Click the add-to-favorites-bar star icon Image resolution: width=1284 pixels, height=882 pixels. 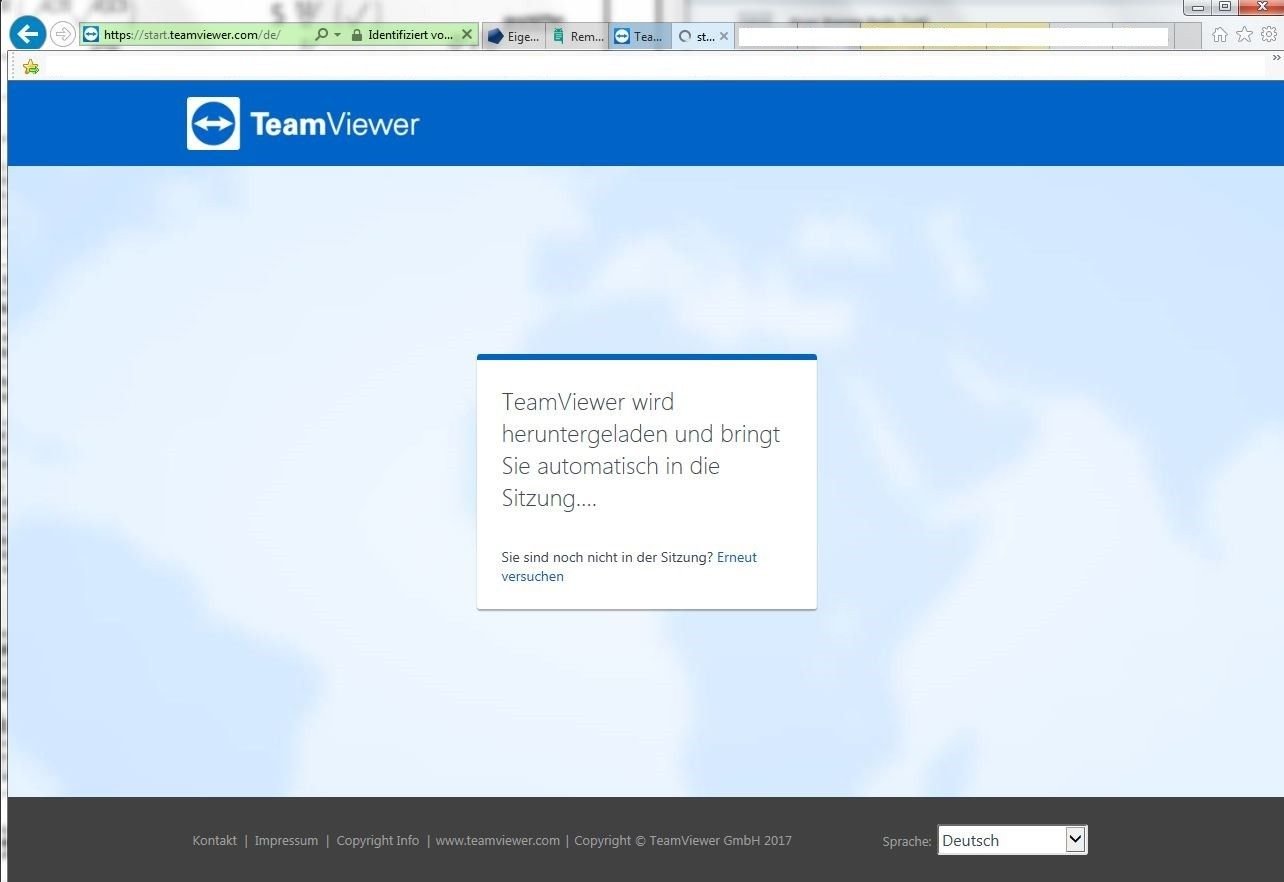[x=31, y=67]
